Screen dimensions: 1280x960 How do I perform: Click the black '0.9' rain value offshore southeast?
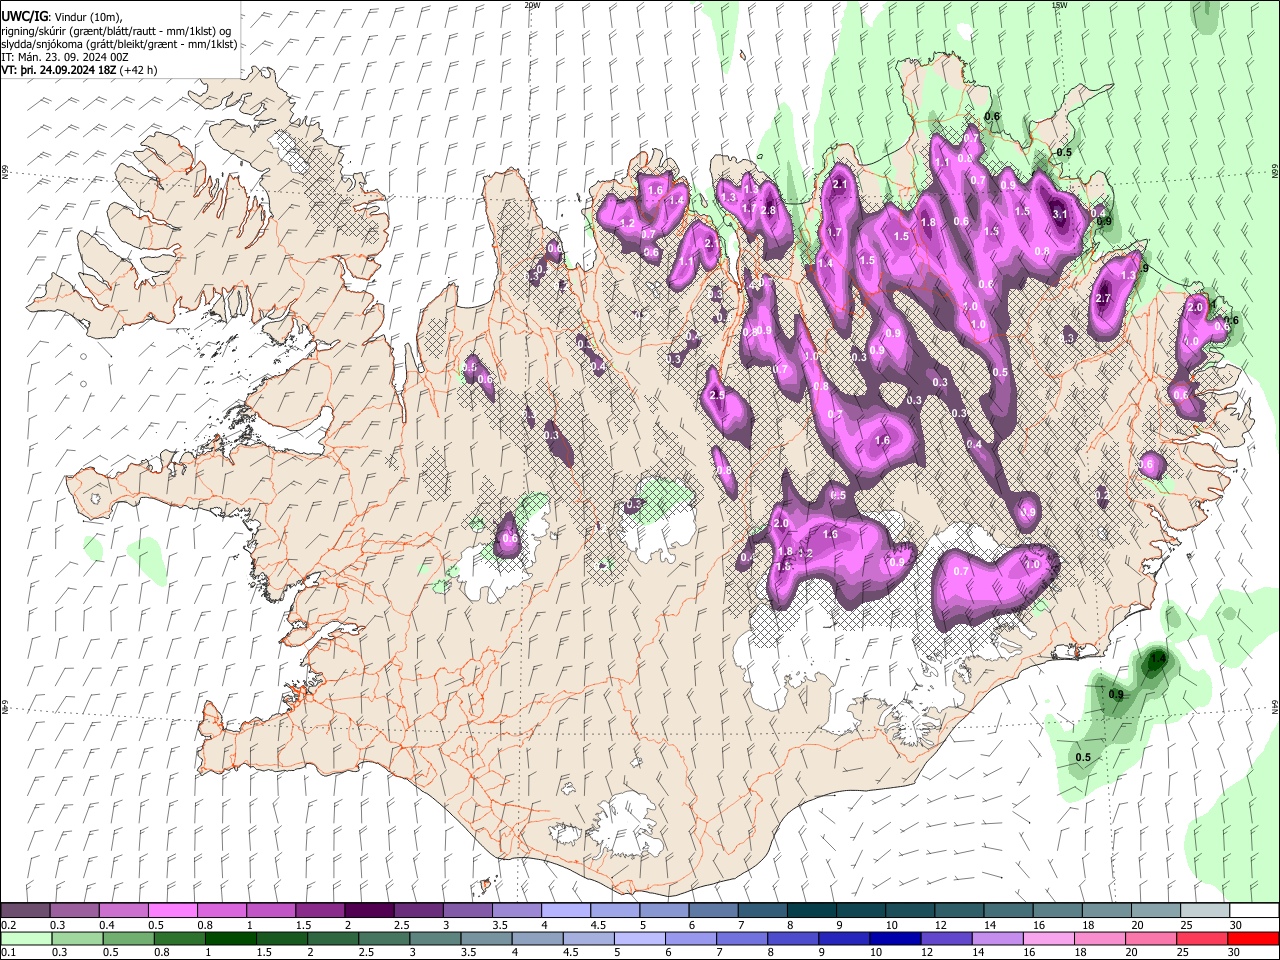tap(1116, 694)
